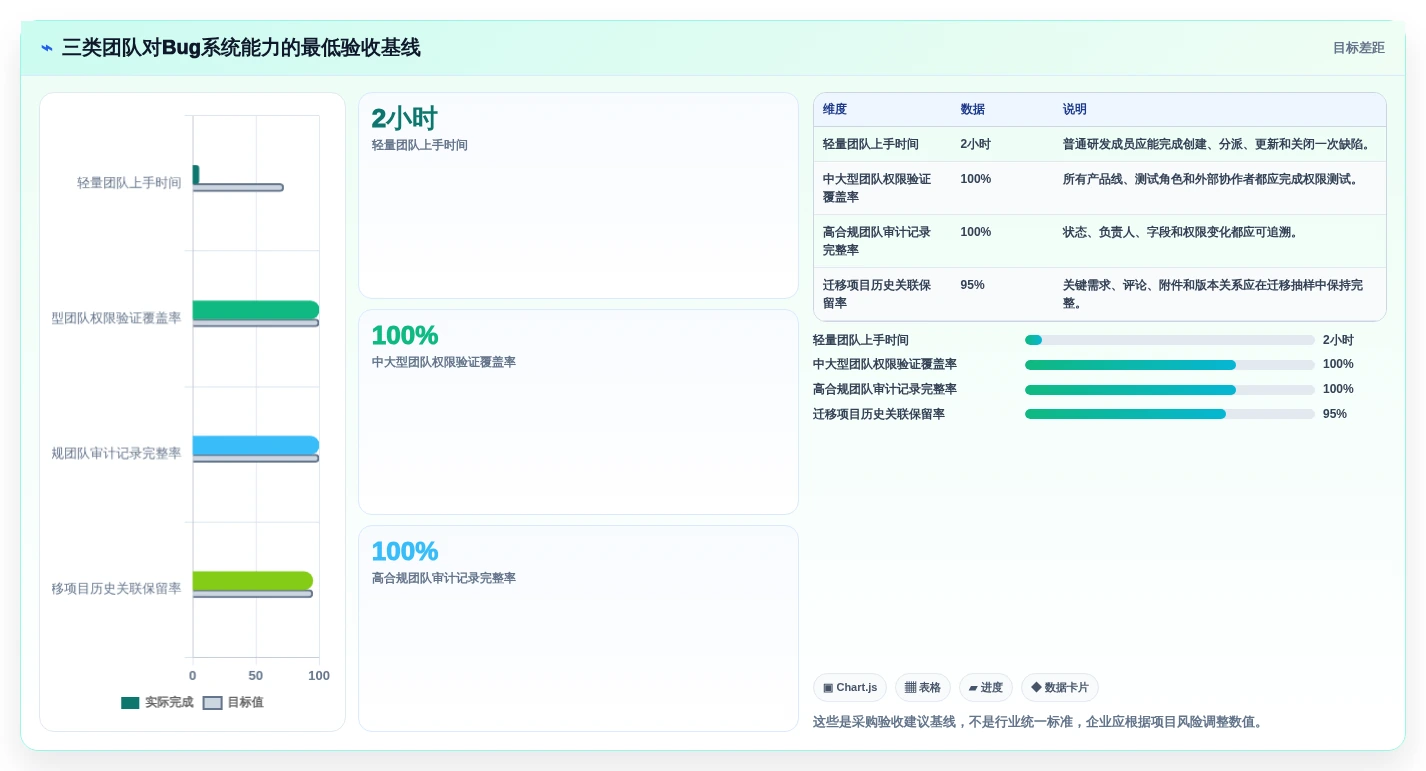1426x771 pixels.
Task: Click the 95% value in the table
Action: point(972,285)
